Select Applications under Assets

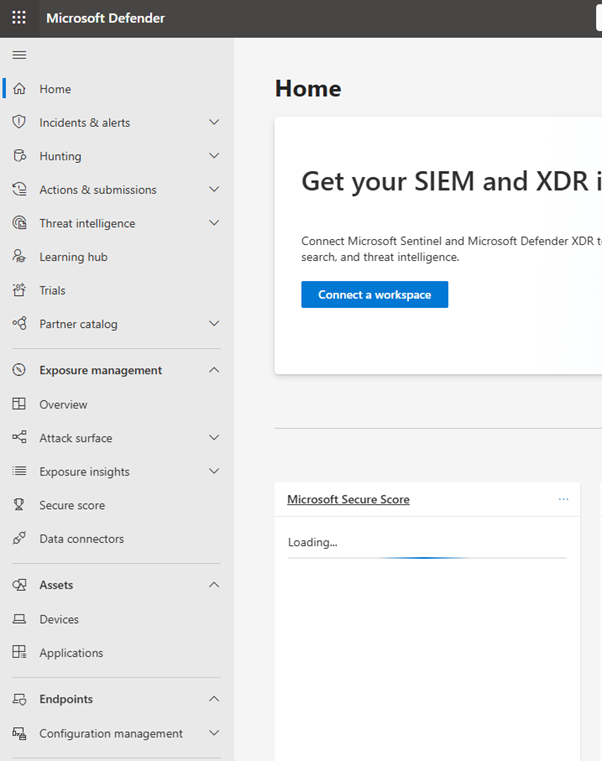[x=71, y=653]
